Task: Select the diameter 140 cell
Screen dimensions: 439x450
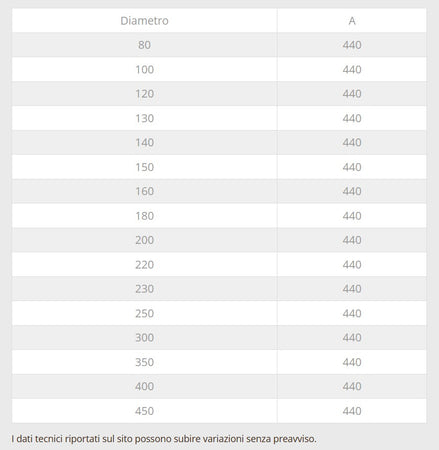Action: click(x=144, y=143)
